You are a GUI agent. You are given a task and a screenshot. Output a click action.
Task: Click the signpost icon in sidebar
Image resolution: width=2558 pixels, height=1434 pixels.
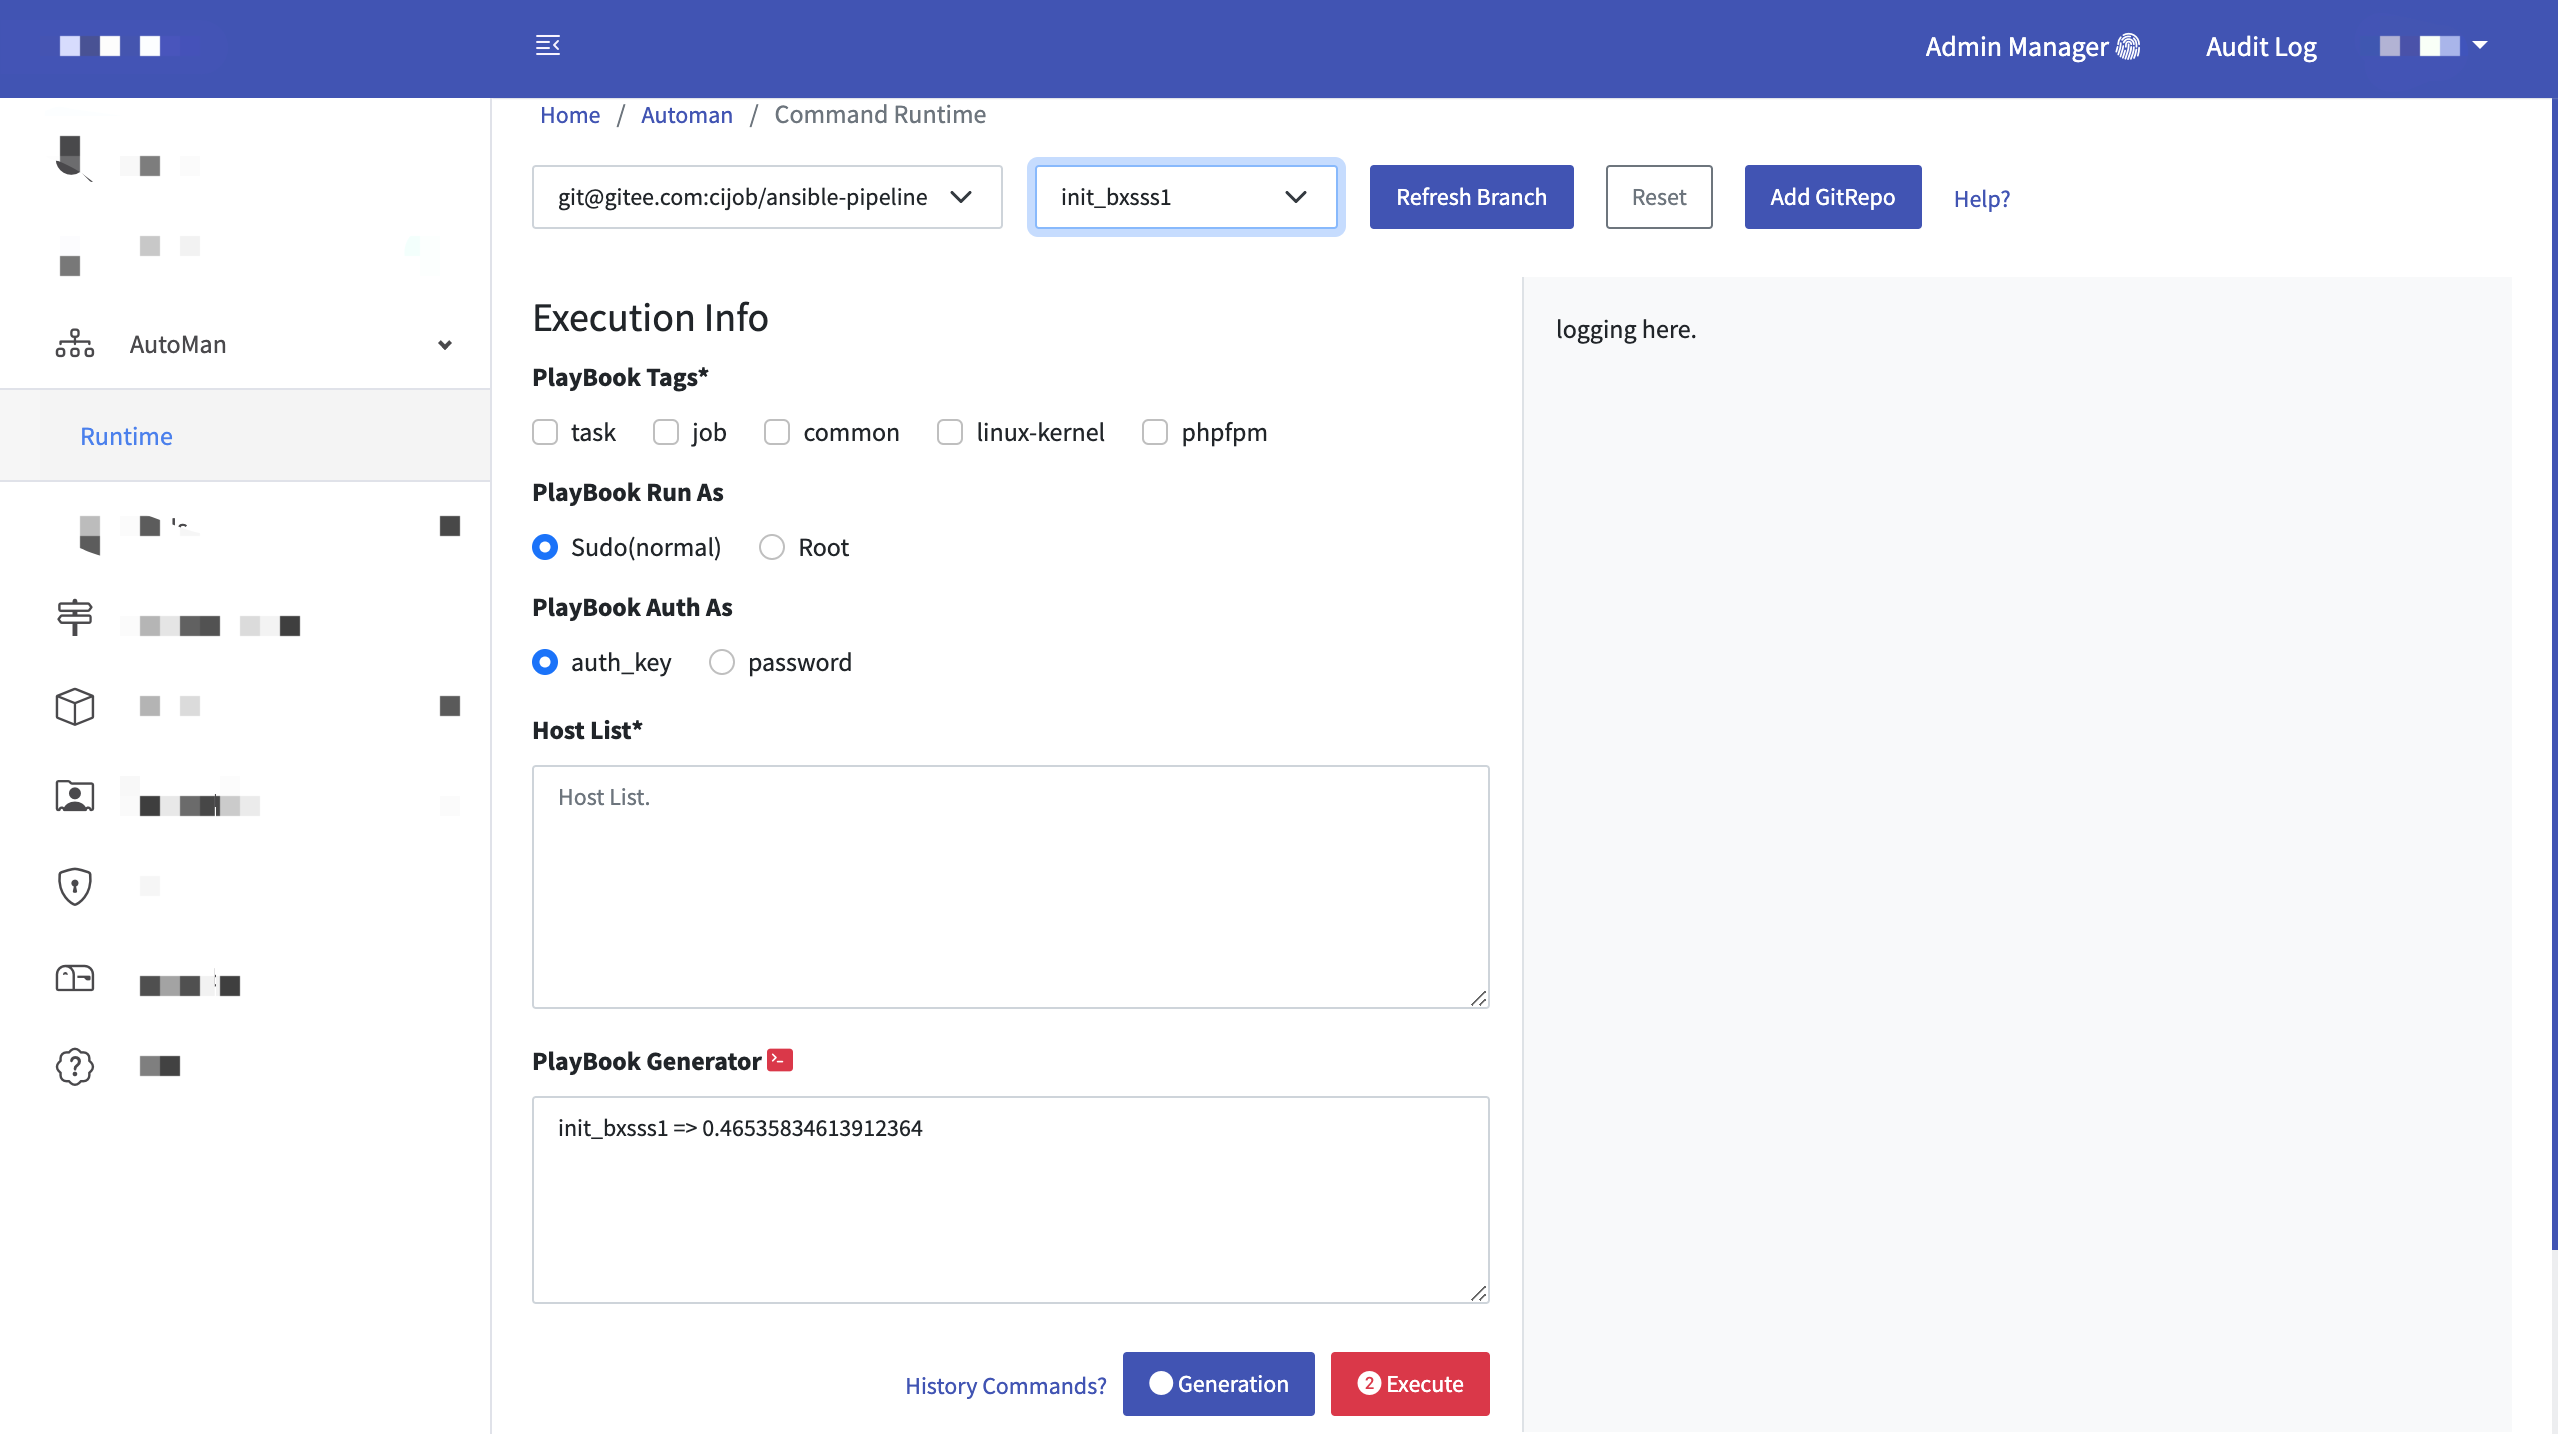tap(75, 617)
